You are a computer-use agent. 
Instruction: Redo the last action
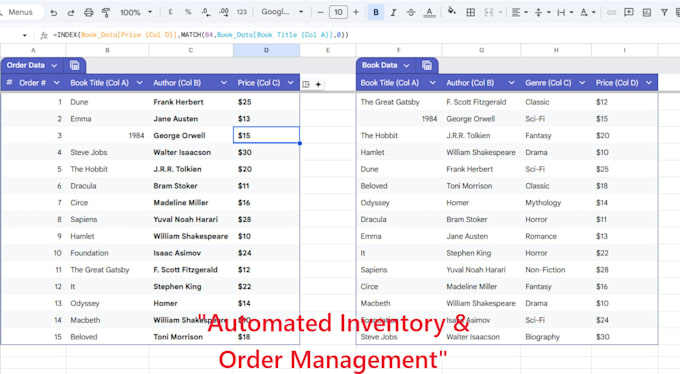pos(71,13)
